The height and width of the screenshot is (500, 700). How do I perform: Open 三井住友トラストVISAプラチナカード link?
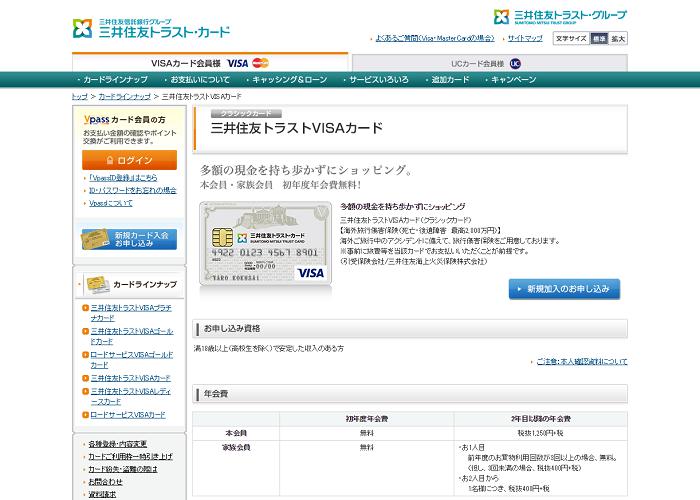pos(131,313)
